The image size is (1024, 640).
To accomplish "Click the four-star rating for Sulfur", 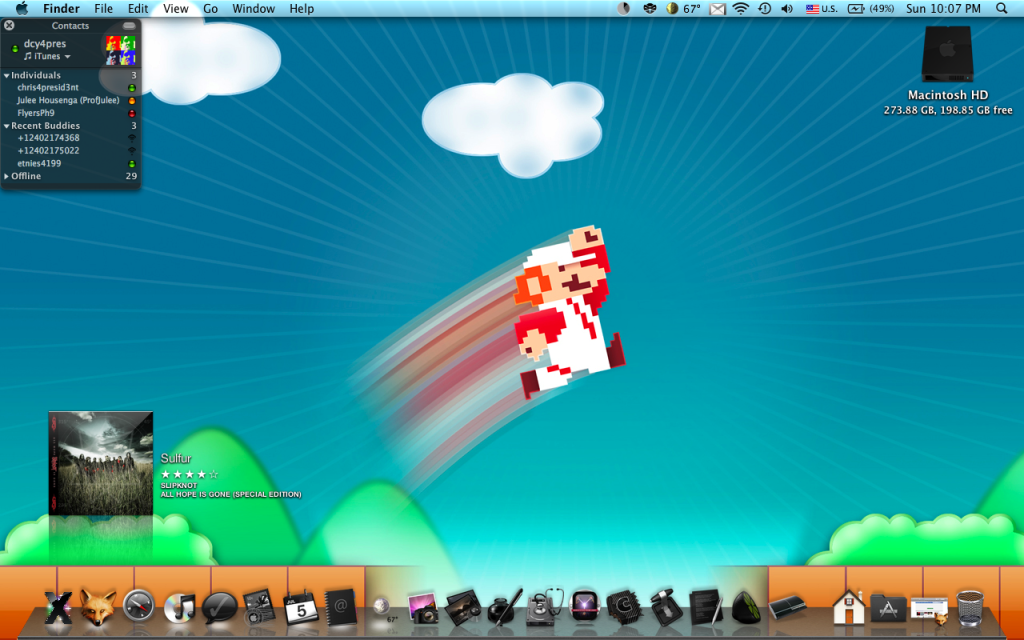I will point(189,474).
